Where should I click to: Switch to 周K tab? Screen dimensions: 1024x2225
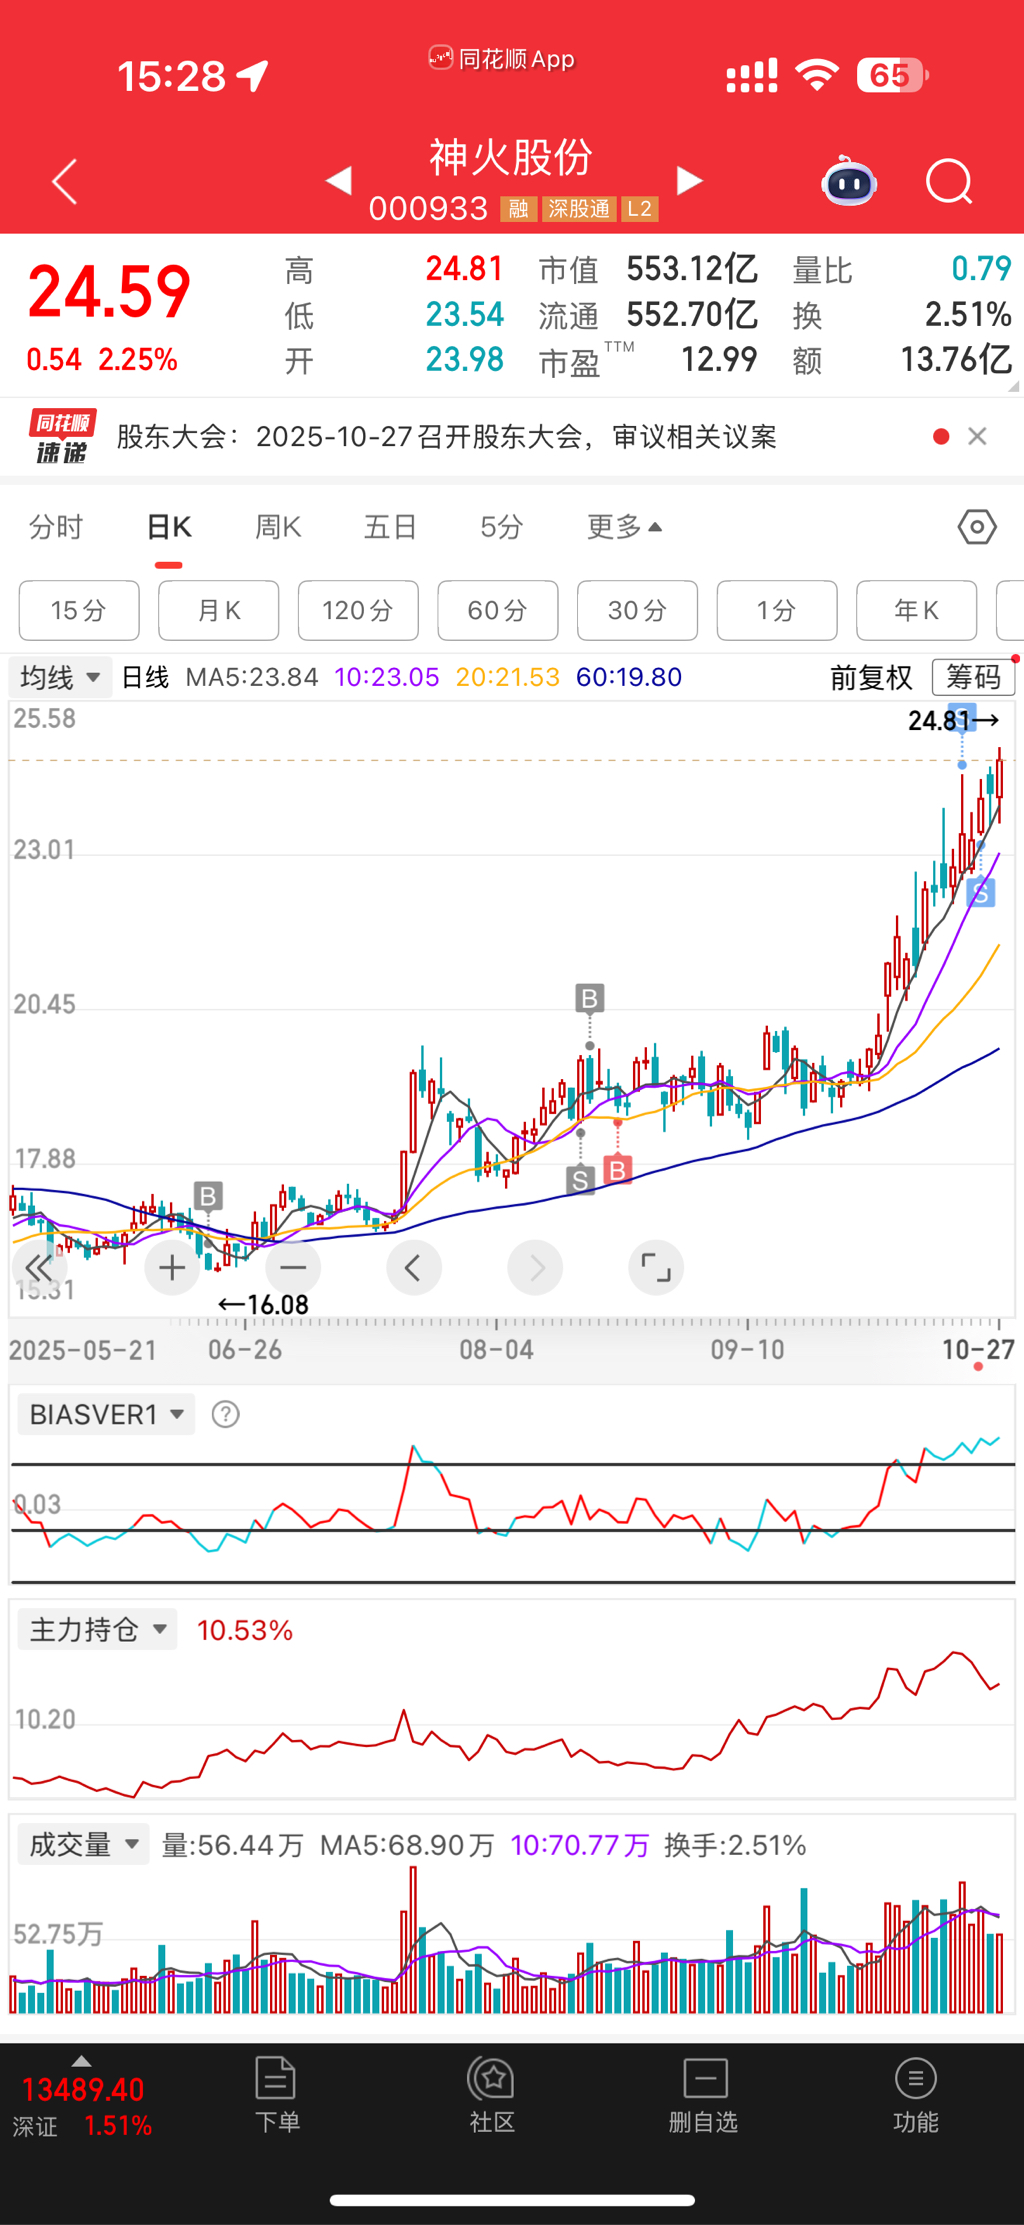[278, 527]
